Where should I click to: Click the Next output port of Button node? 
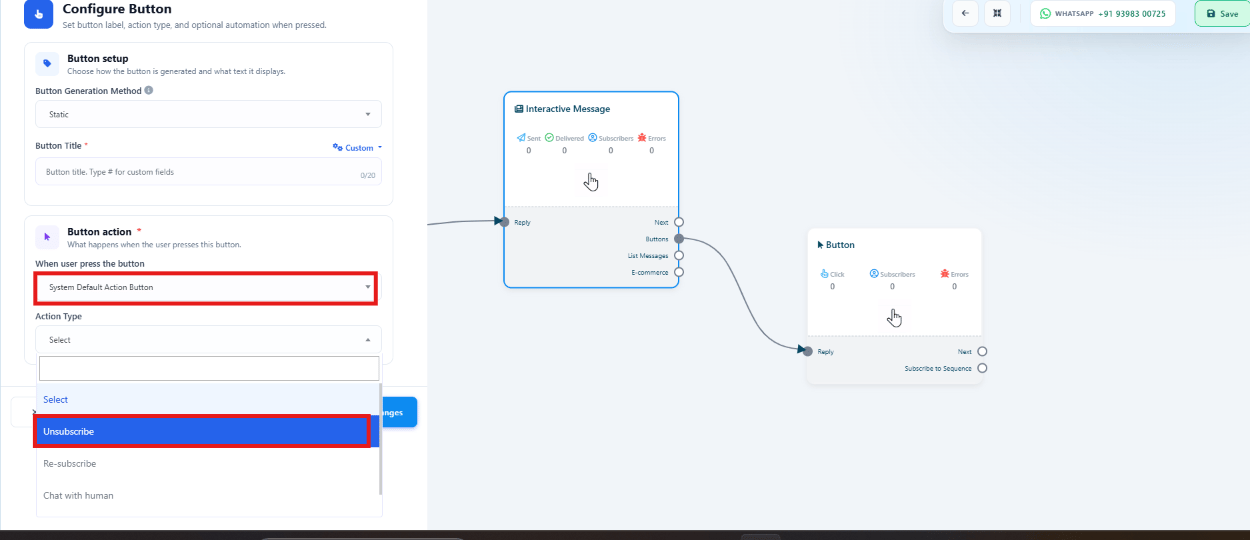pyautogui.click(x=982, y=351)
